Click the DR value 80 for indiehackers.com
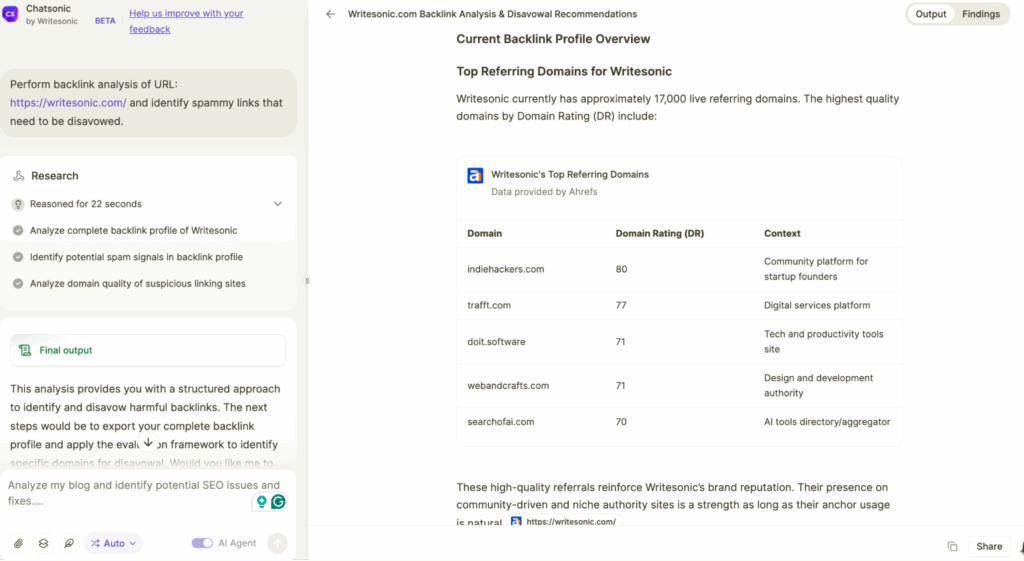 [621, 269]
